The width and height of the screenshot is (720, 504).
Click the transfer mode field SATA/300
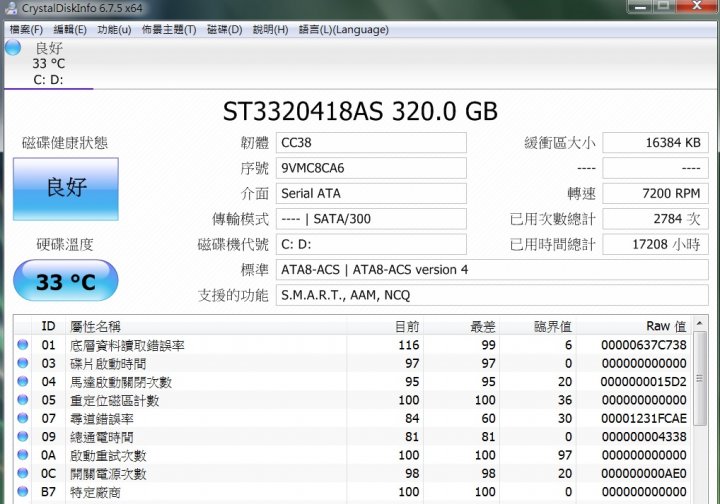[371, 219]
